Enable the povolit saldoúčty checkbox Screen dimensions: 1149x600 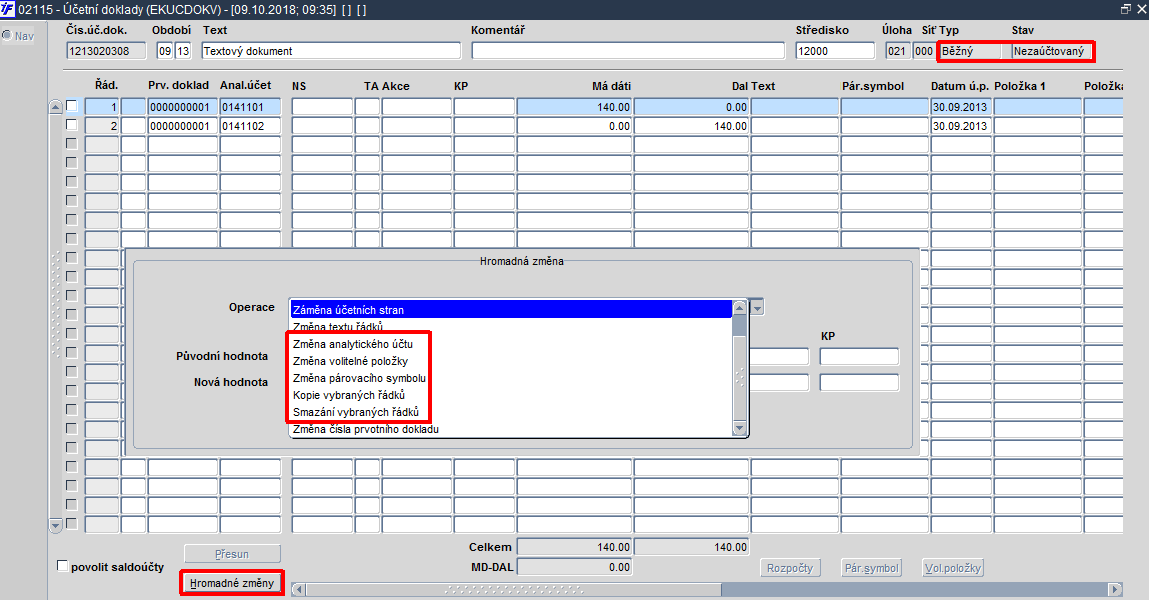point(62,566)
